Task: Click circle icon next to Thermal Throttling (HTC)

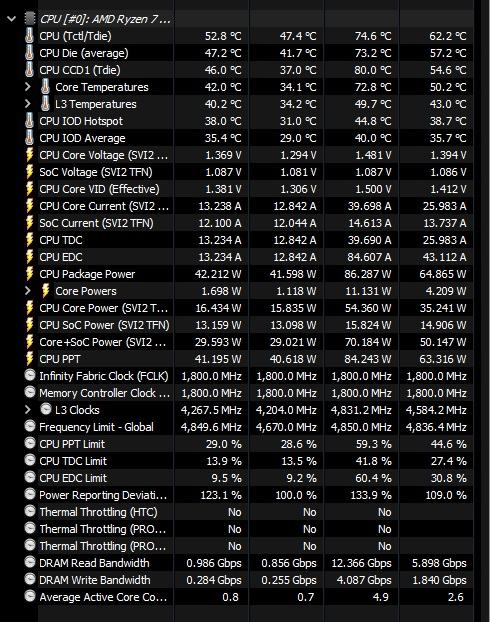Action: tap(30, 511)
